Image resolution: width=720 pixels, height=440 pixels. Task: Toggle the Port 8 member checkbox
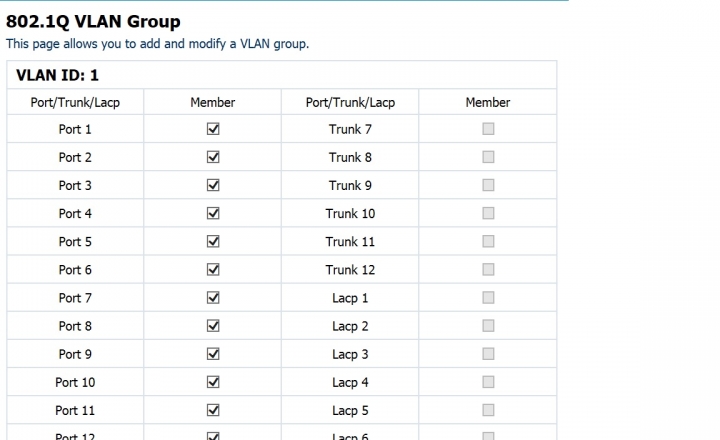coord(213,326)
